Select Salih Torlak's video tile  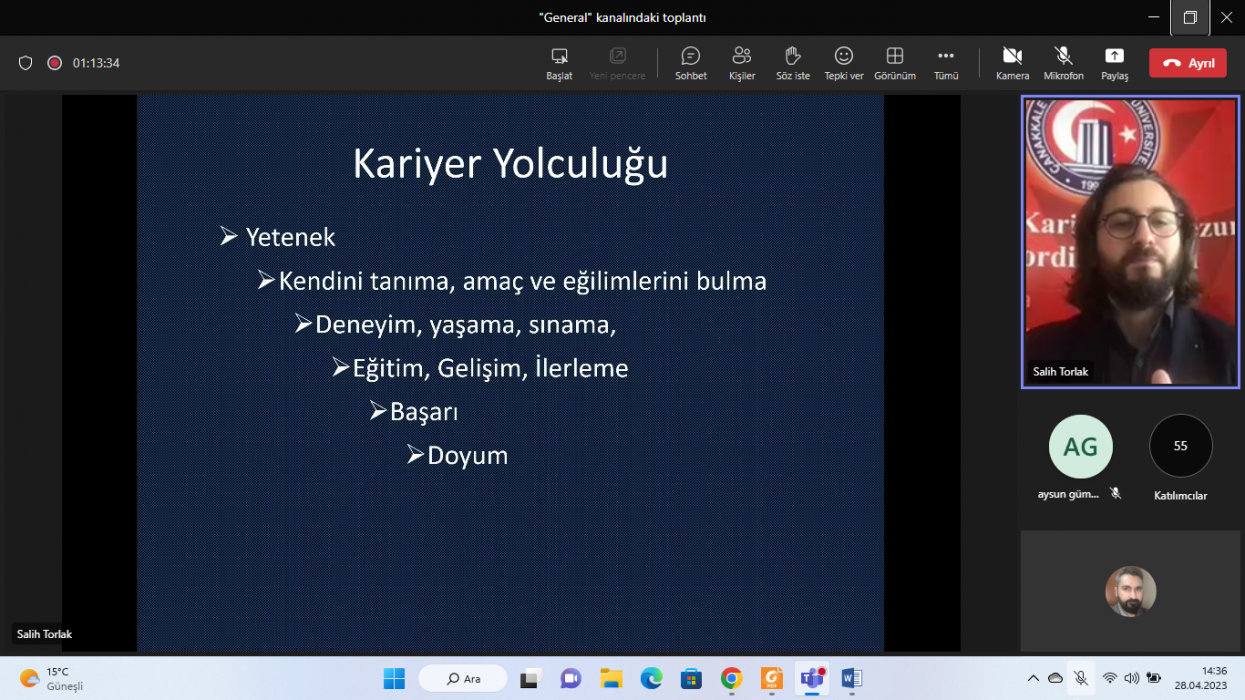pos(1130,242)
